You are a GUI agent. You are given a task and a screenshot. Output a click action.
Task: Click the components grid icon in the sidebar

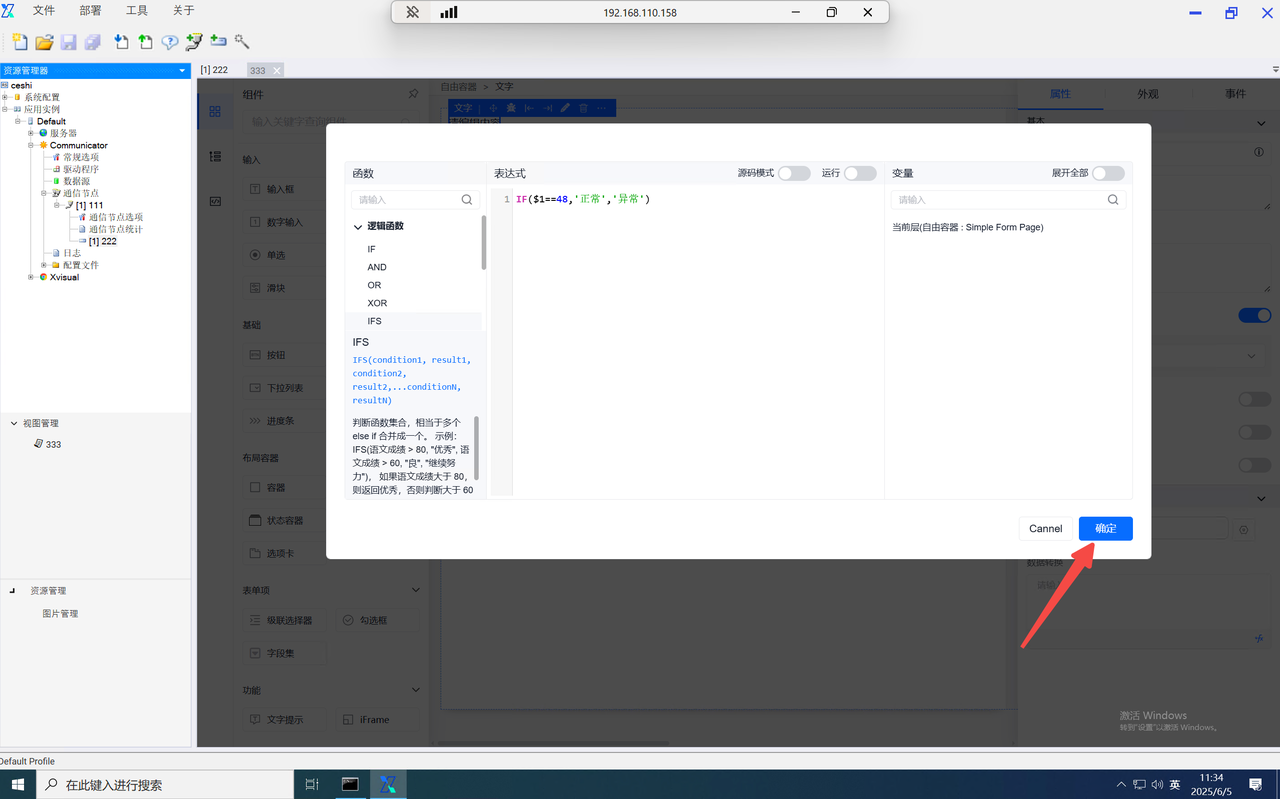(x=215, y=112)
